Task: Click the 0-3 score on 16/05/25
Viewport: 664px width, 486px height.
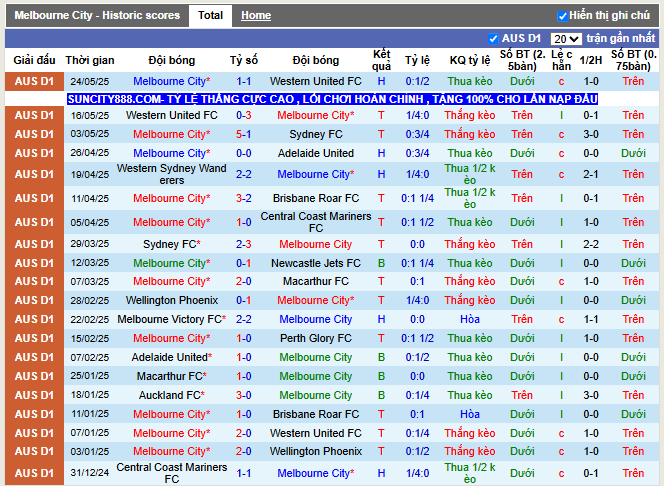Action: (243, 115)
